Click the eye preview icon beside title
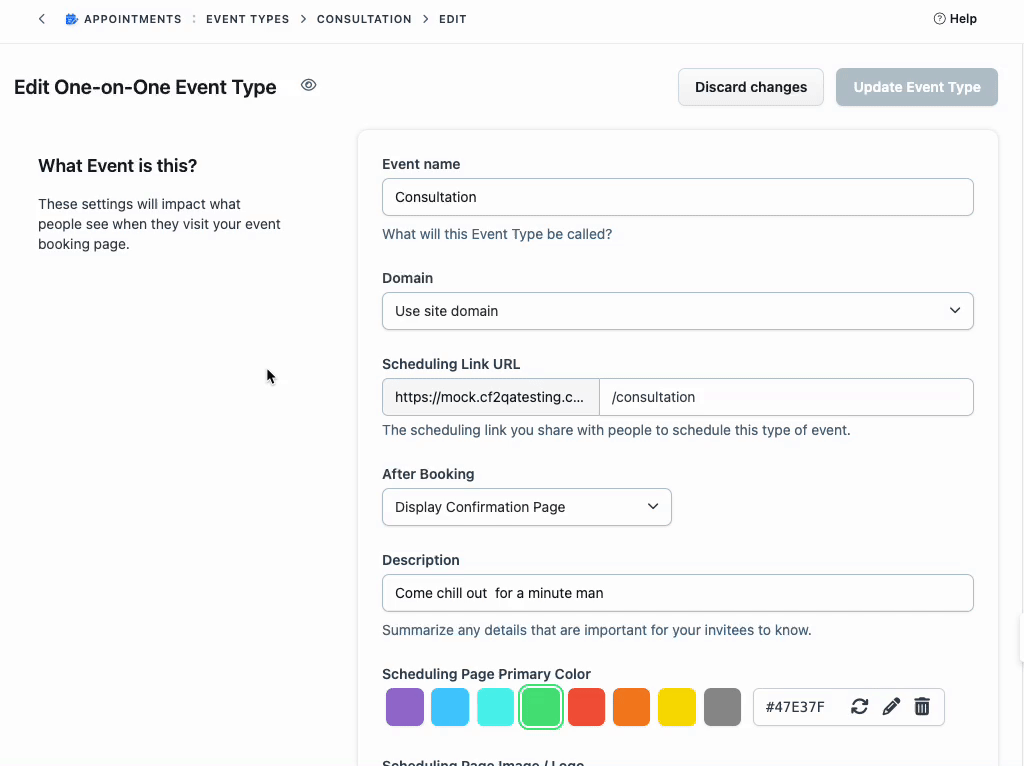The width and height of the screenshot is (1024, 766). coord(309,86)
